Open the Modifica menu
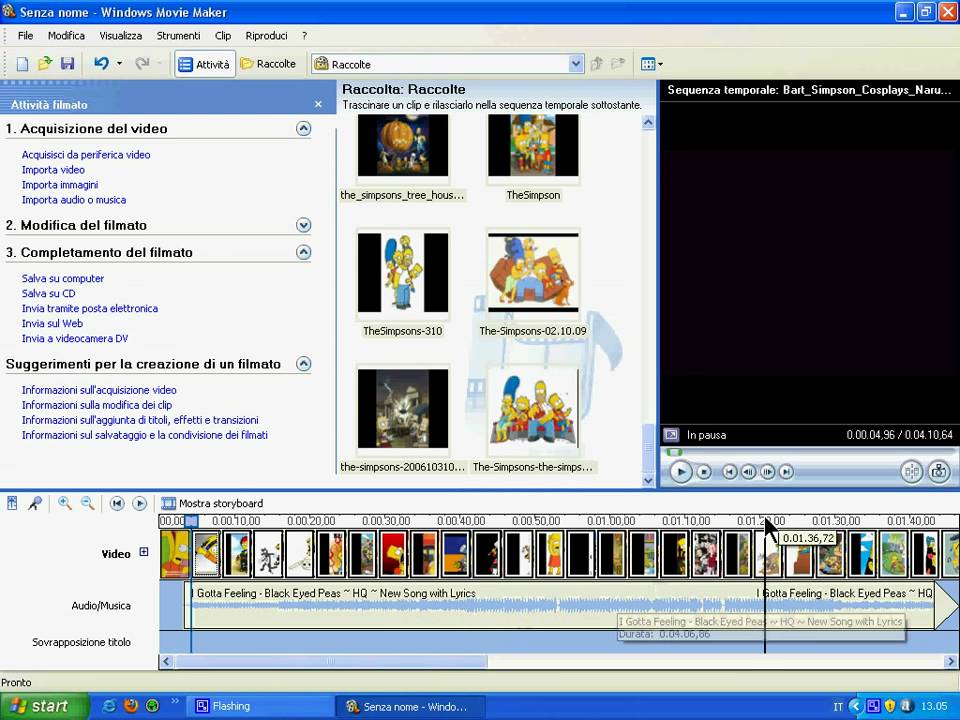The height and width of the screenshot is (720, 960). 66,36
